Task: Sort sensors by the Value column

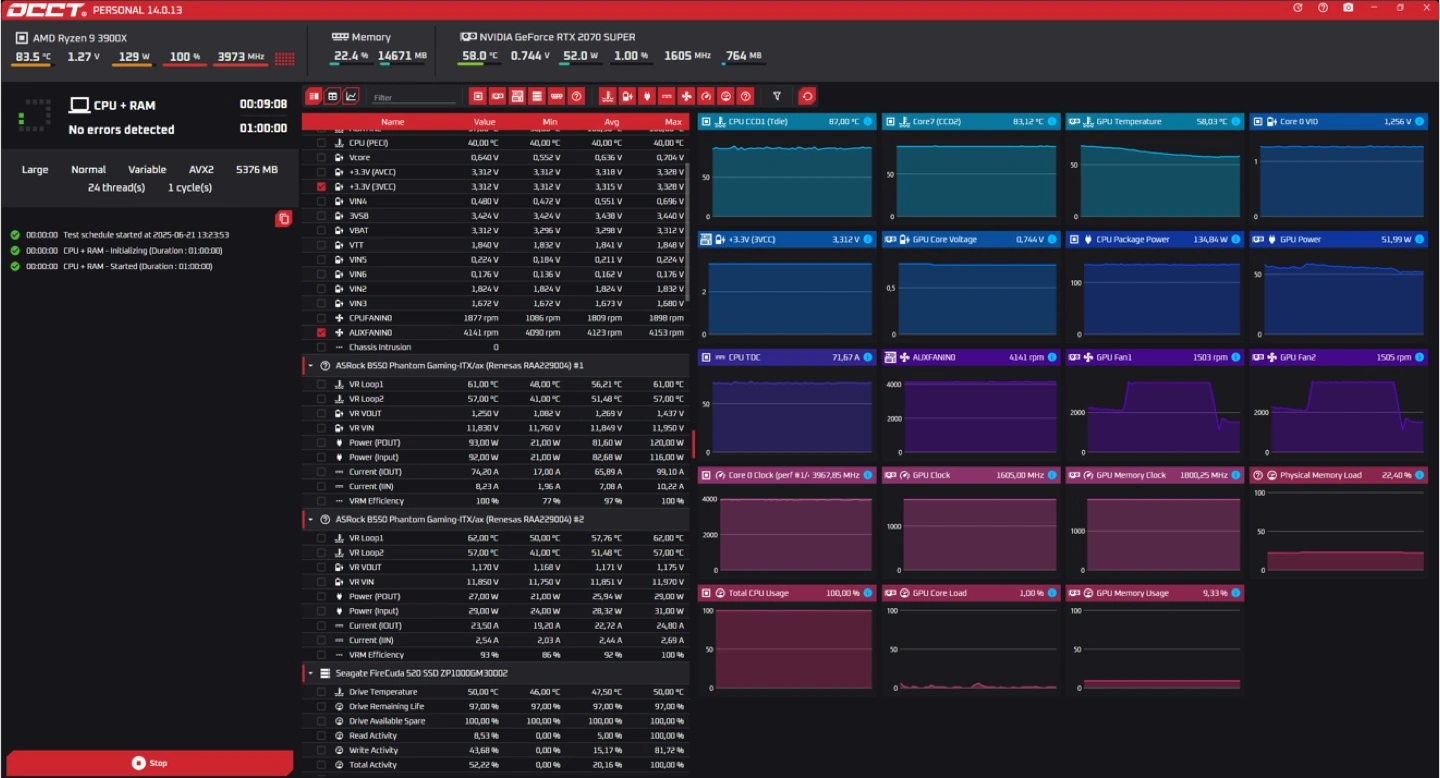Action: [484, 122]
